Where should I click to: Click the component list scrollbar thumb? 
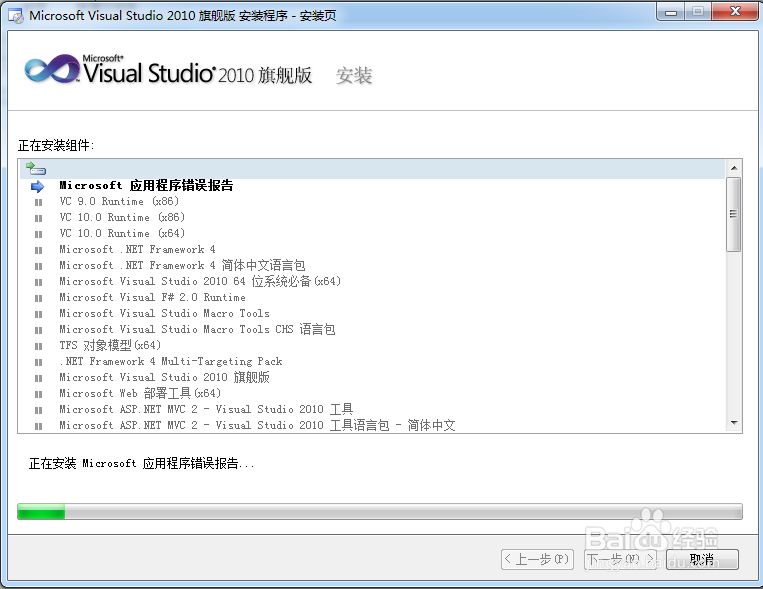tap(734, 214)
